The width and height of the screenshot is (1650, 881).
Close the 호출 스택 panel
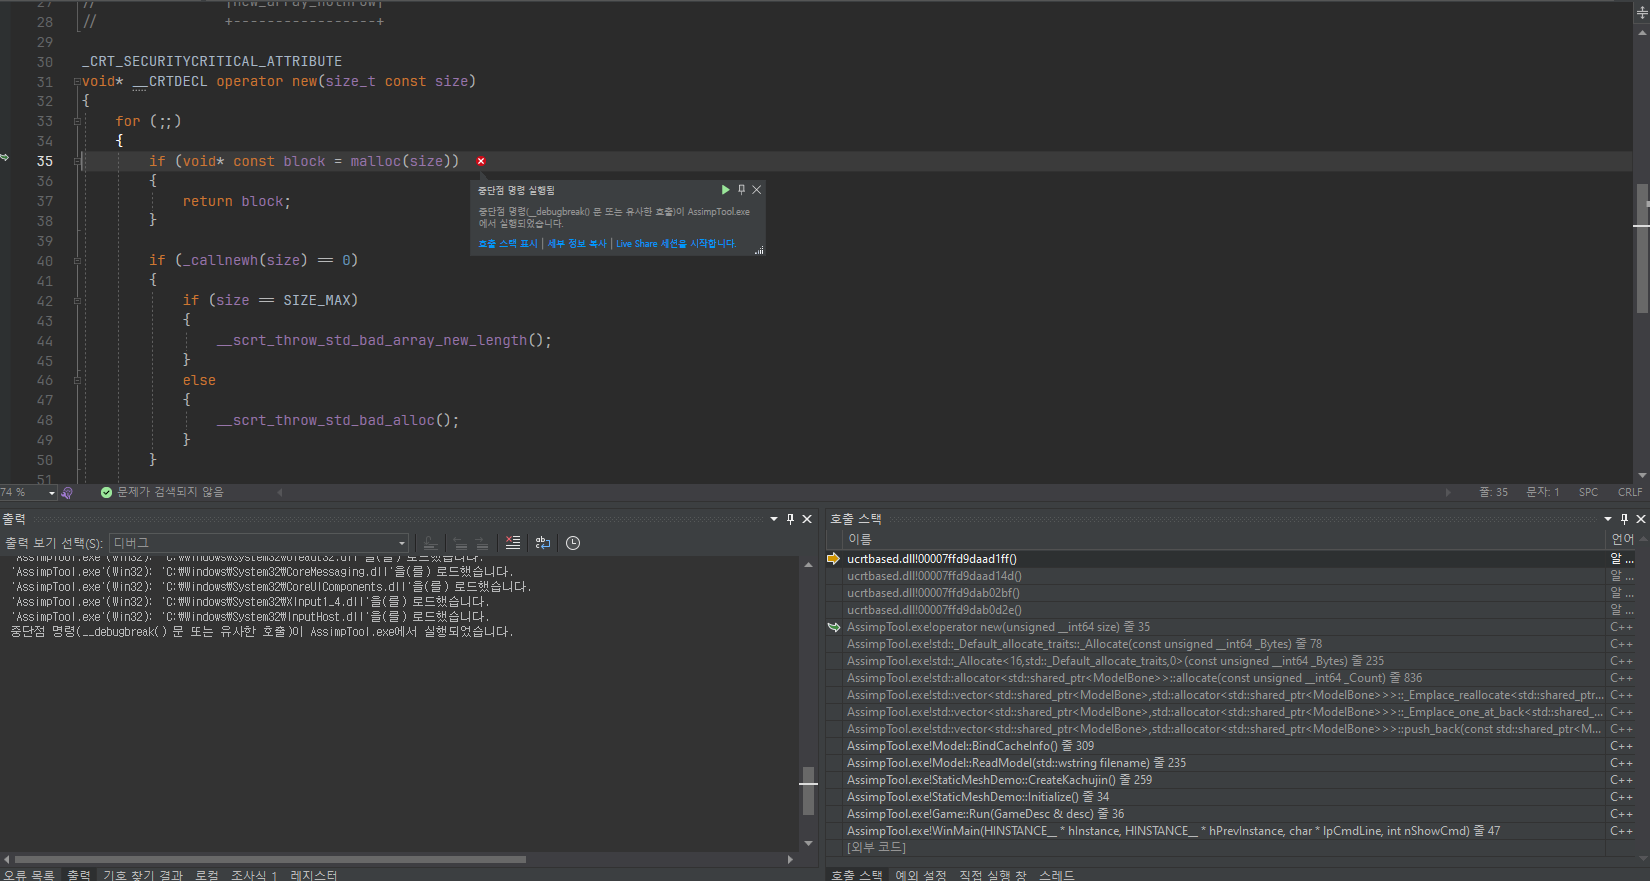click(1641, 519)
